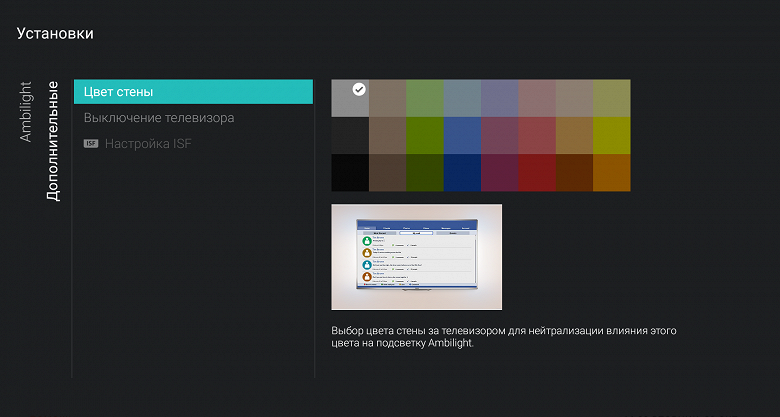This screenshot has width=780, height=417.
Task: Switch to the Ambilight vertical tab
Action: pyautogui.click(x=27, y=111)
